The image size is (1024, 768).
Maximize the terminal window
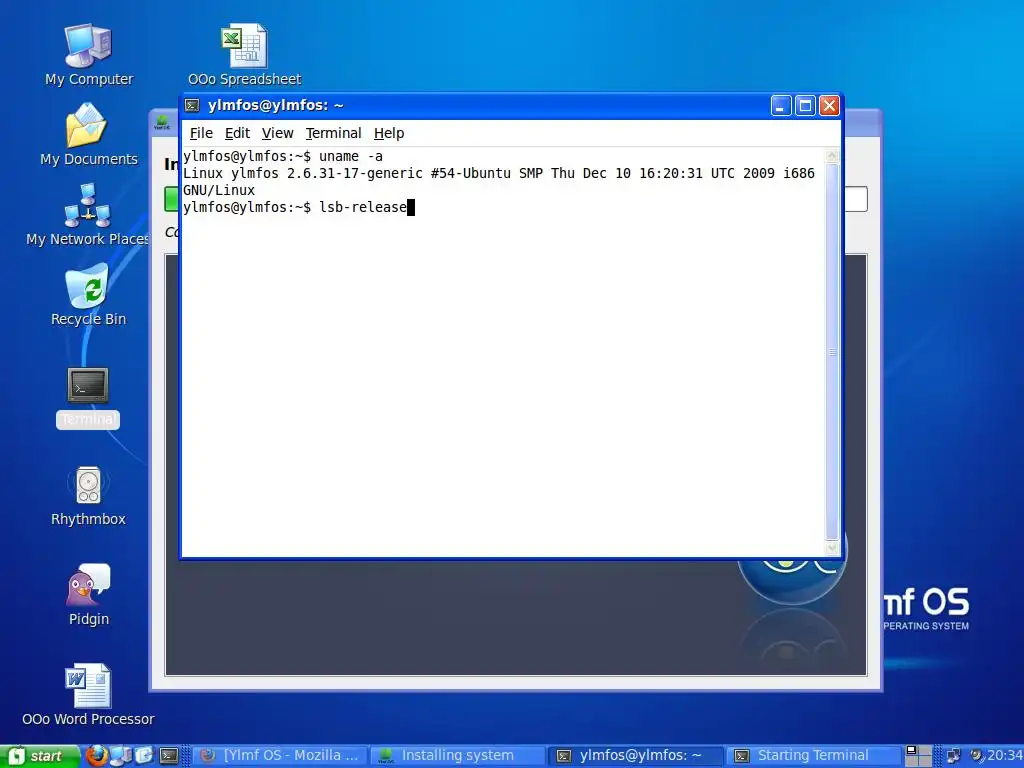(805, 105)
